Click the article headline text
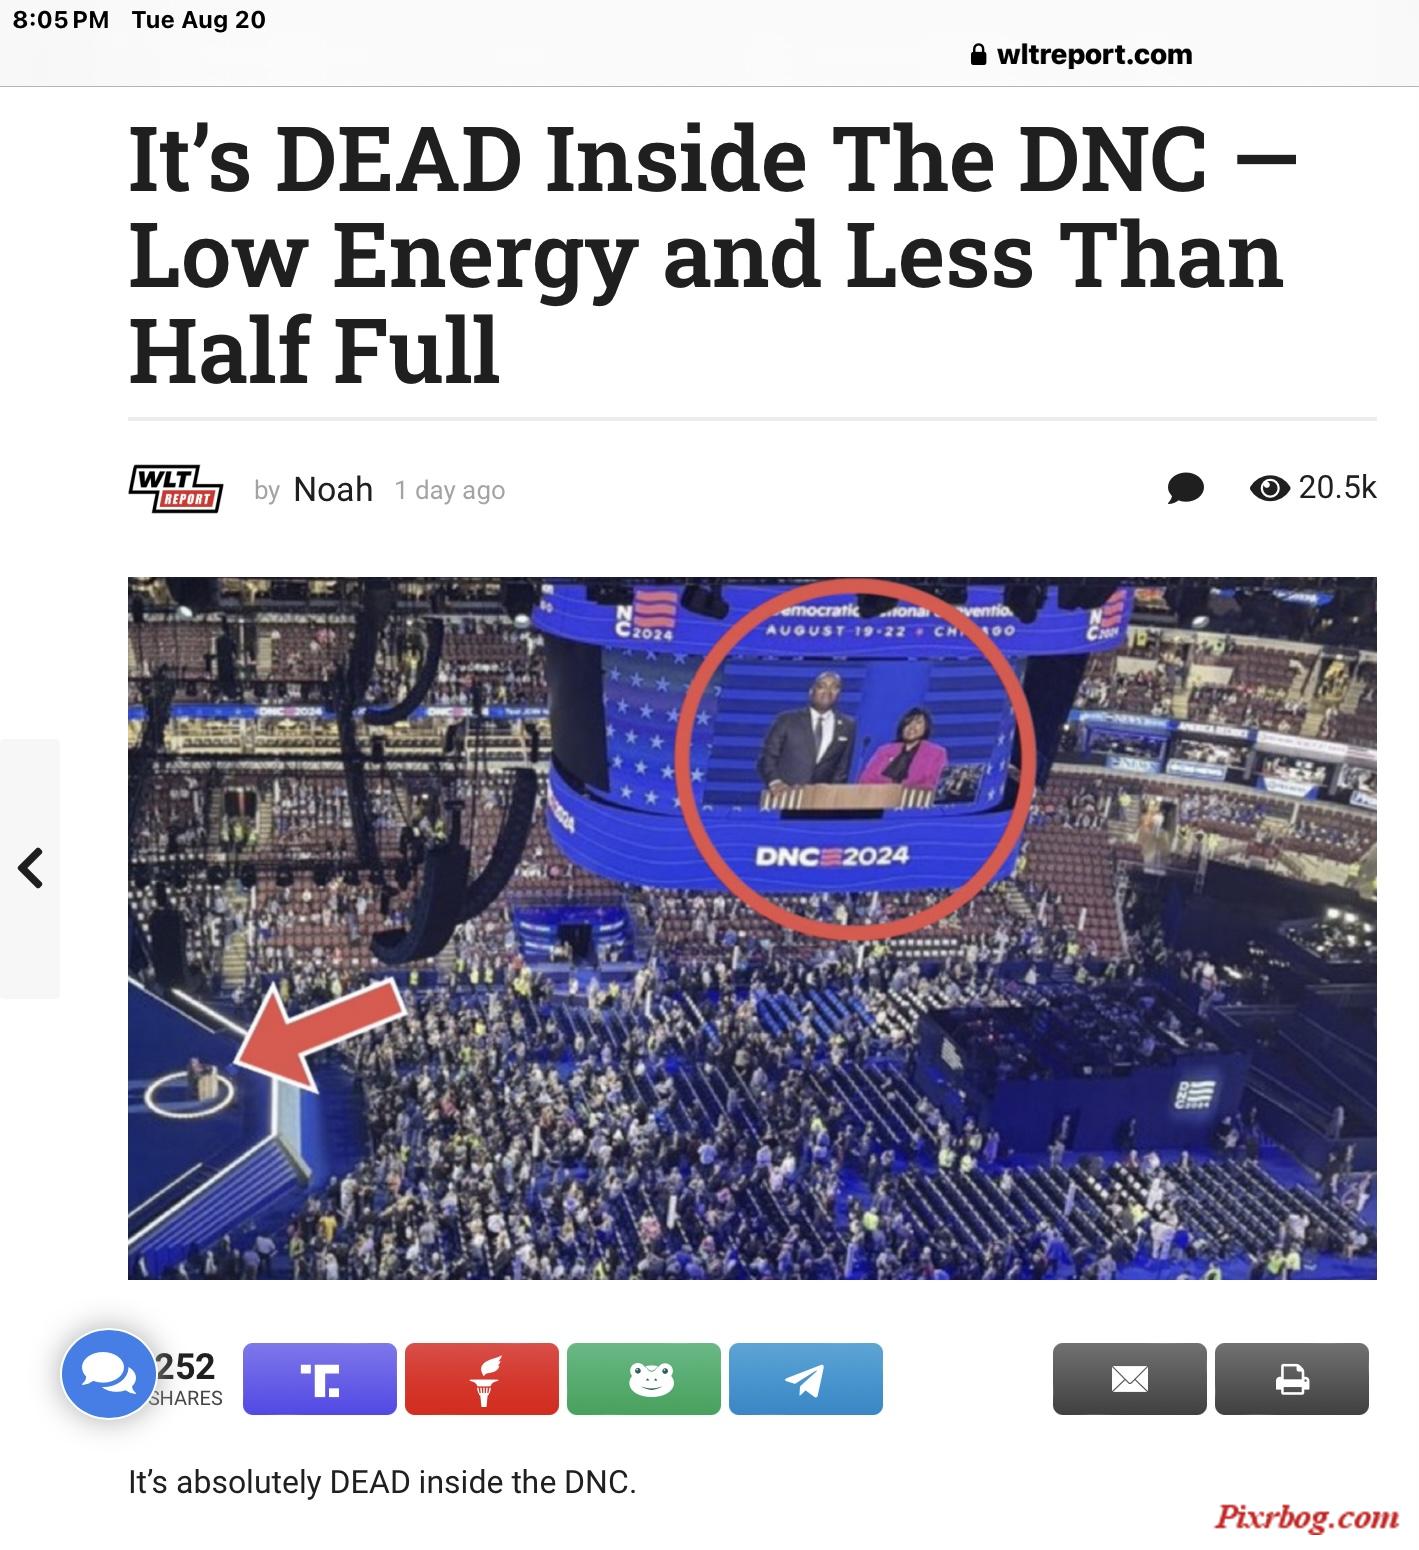The image size is (1419, 1550). 713,254
